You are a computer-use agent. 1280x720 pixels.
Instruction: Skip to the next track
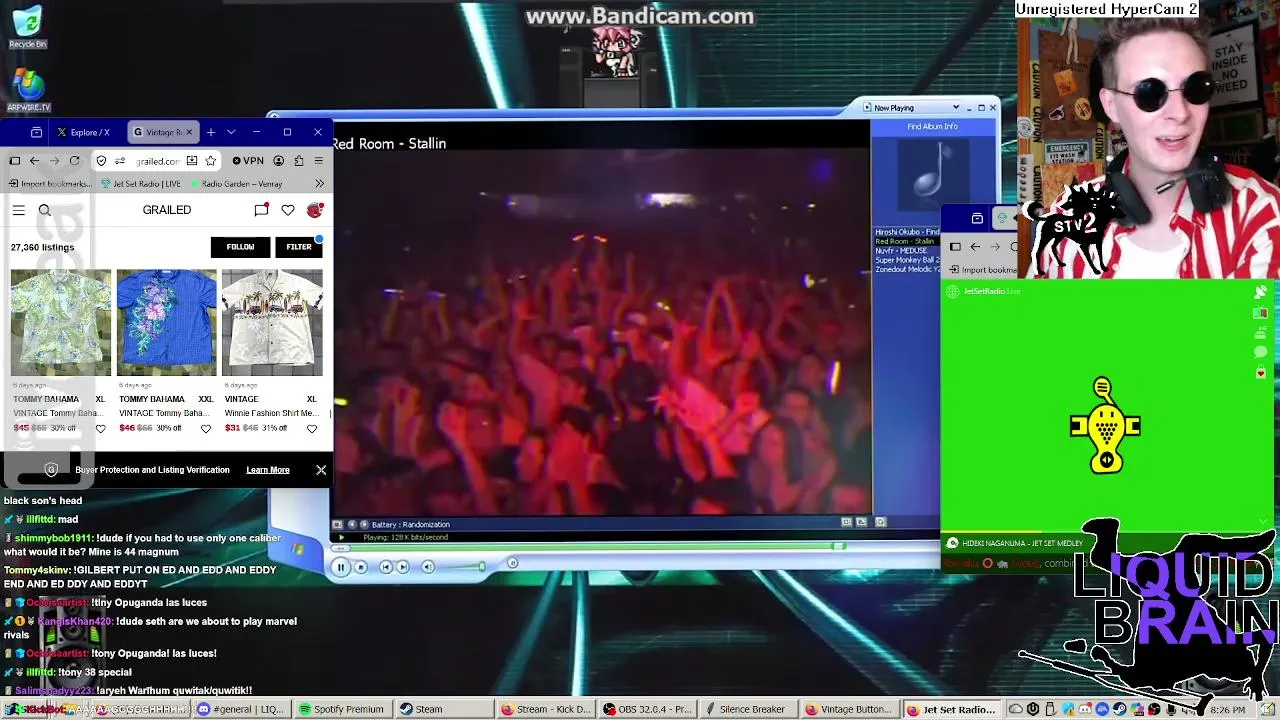[x=402, y=567]
